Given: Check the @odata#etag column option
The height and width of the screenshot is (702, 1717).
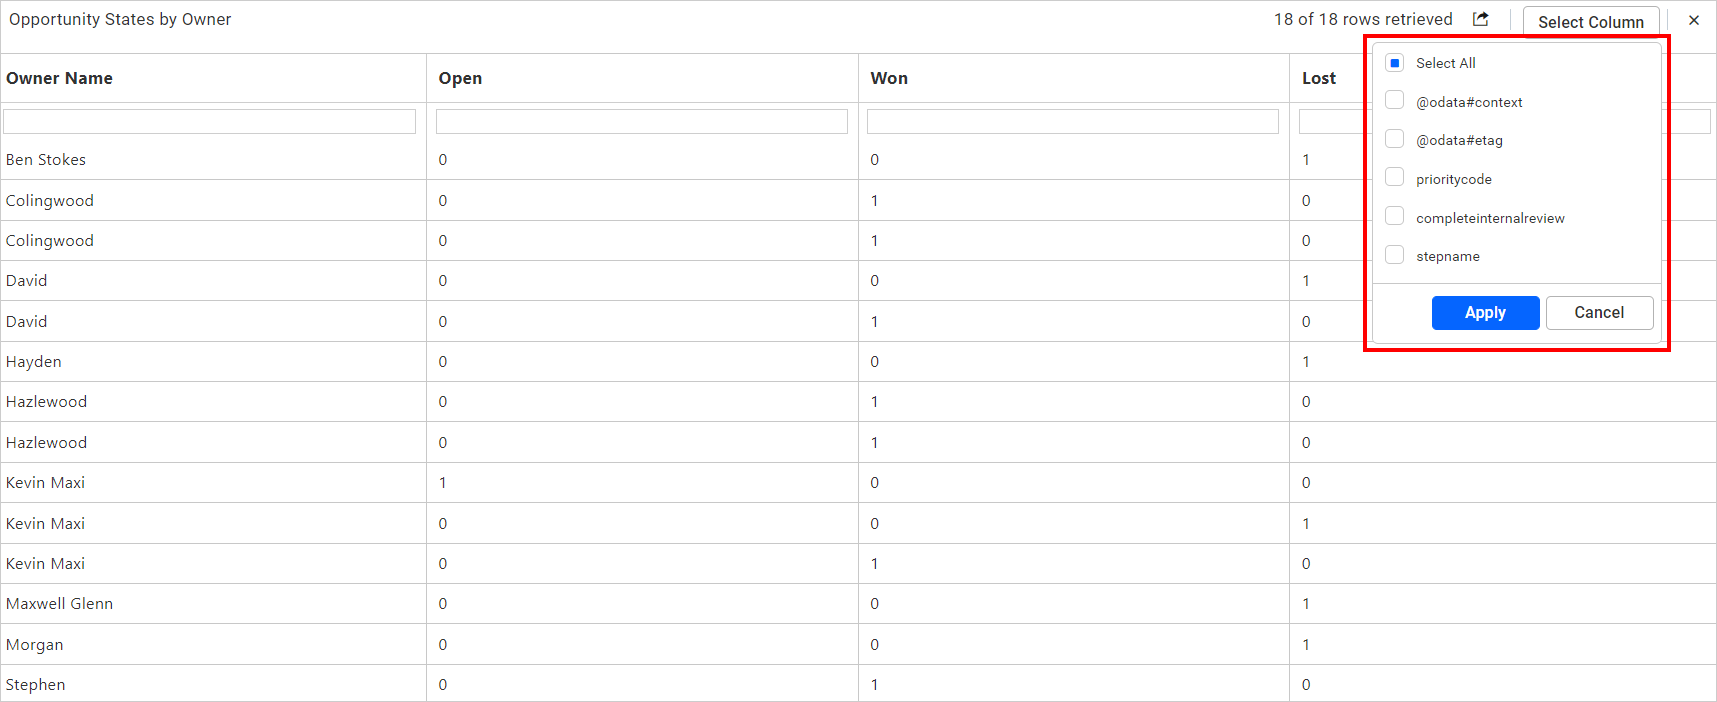Looking at the screenshot, I should tap(1395, 139).
